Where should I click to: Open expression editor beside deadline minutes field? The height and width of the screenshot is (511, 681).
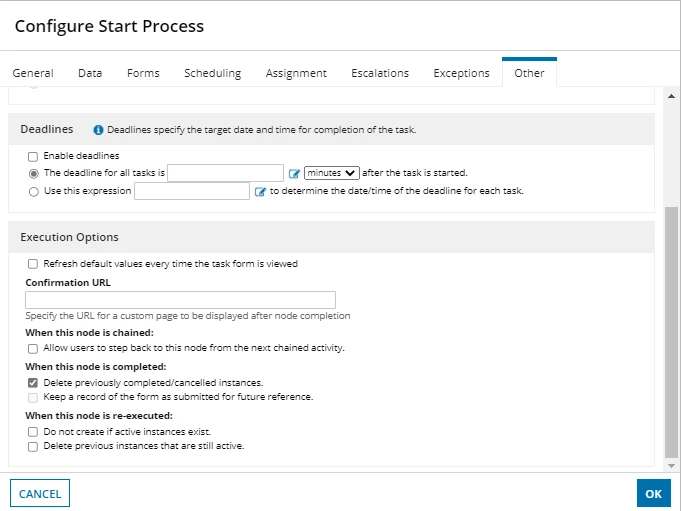pyautogui.click(x=294, y=174)
